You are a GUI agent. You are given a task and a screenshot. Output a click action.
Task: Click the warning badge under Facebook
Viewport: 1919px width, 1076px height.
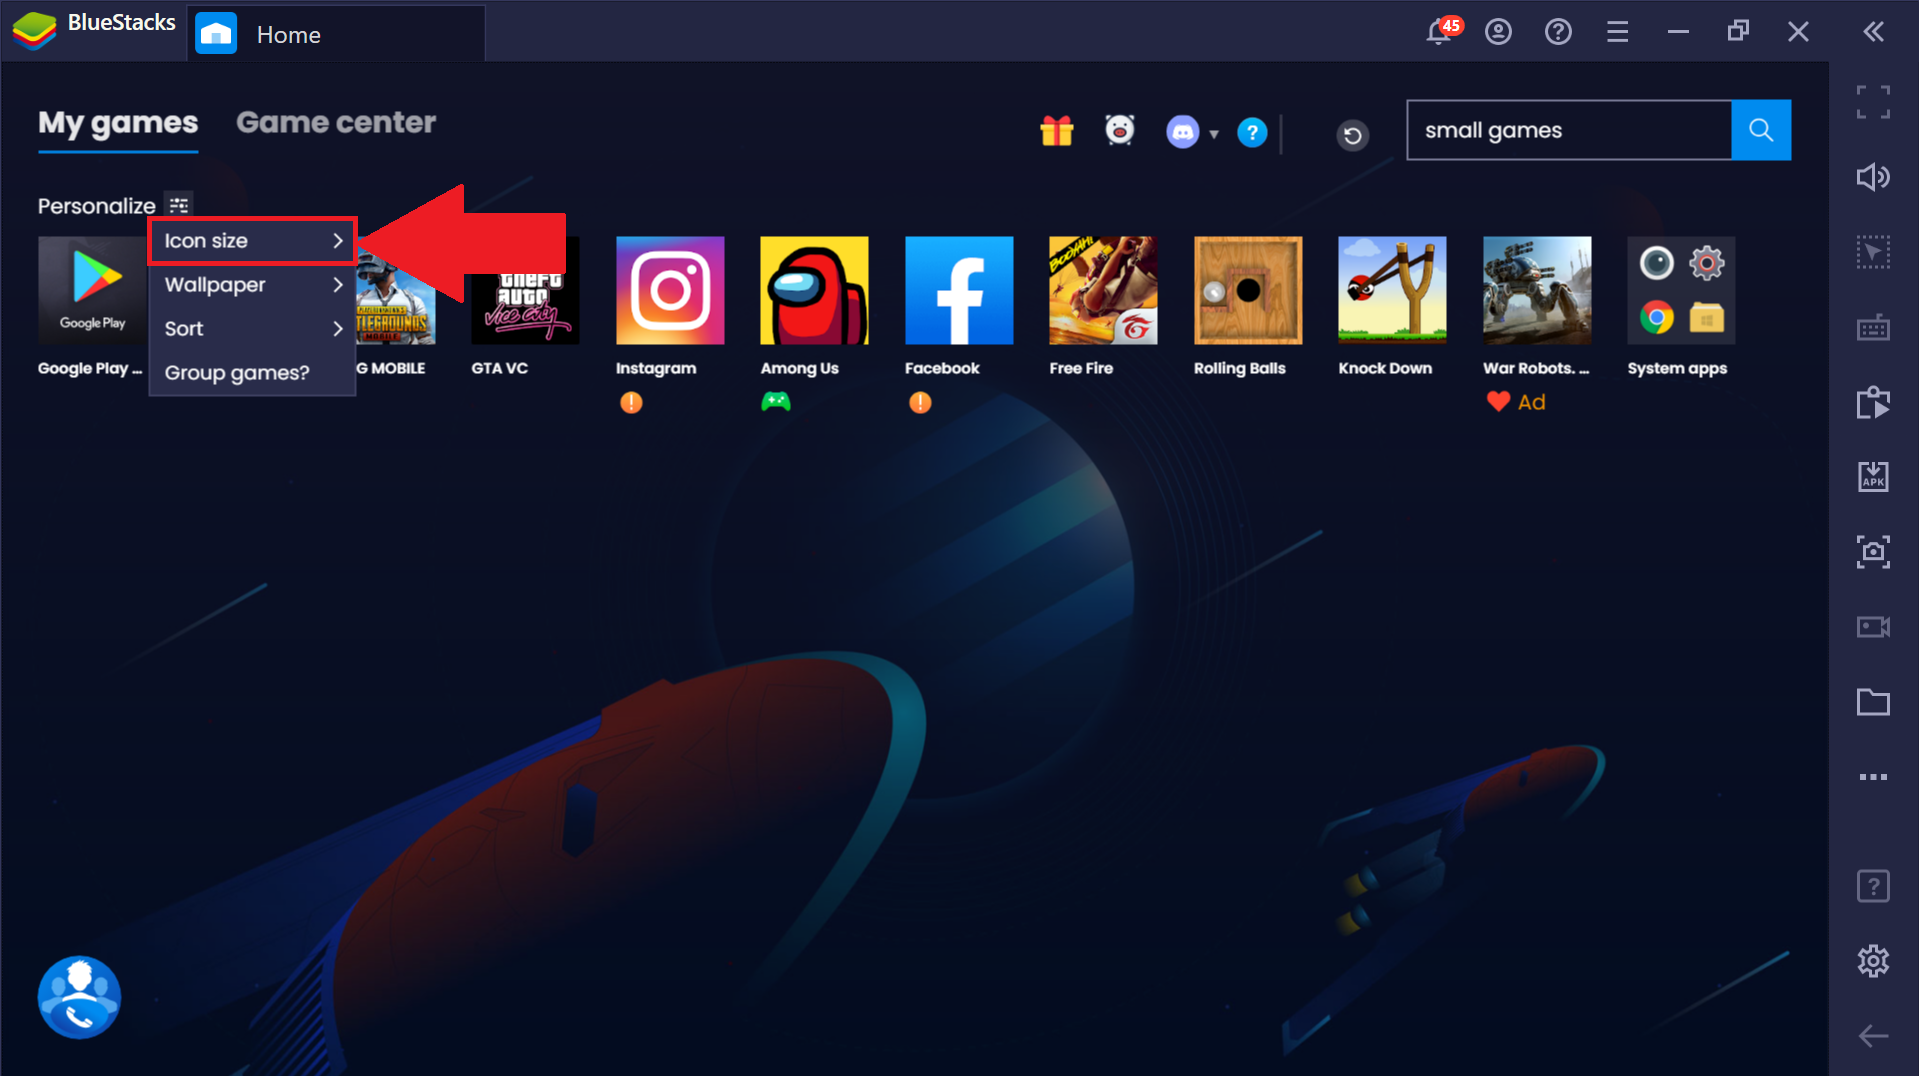pyautogui.click(x=920, y=402)
